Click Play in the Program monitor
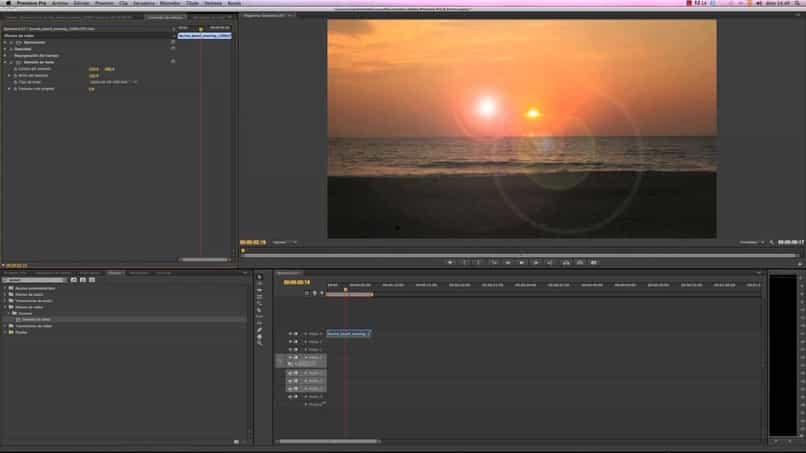Screen dimensions: 806x453 coord(522,263)
